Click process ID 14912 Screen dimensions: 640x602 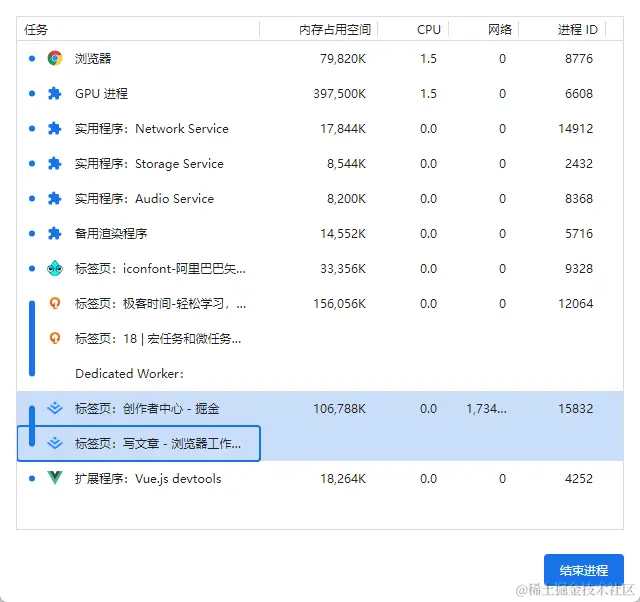click(576, 129)
